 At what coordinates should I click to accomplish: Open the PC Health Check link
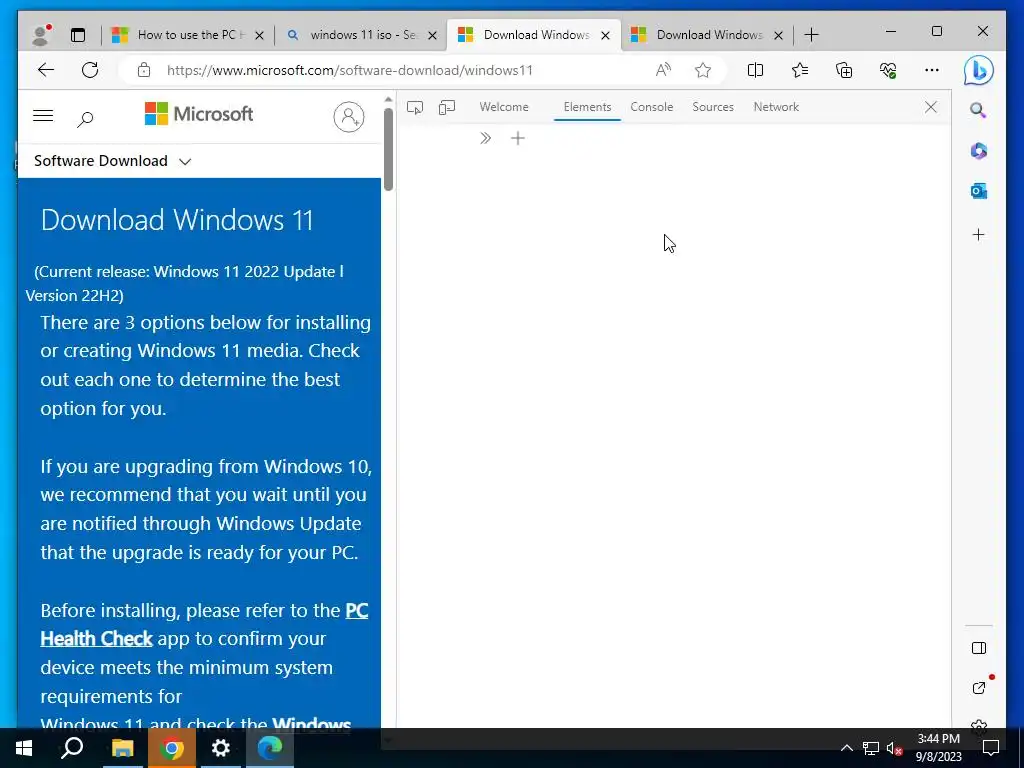(x=204, y=624)
